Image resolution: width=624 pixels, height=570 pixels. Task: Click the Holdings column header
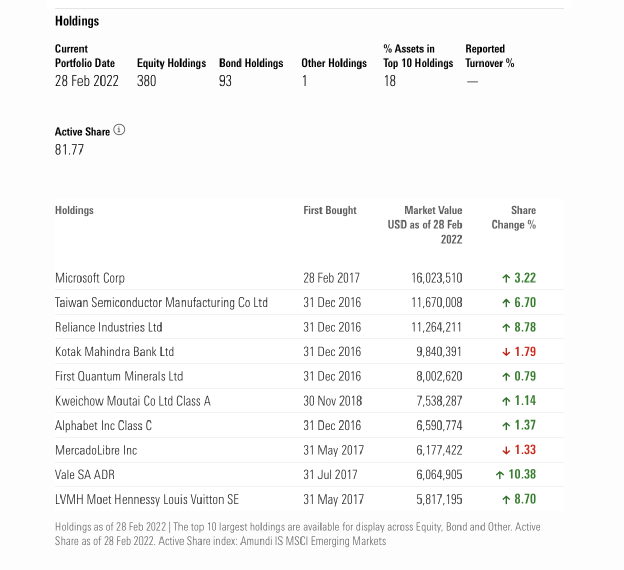coord(74,210)
